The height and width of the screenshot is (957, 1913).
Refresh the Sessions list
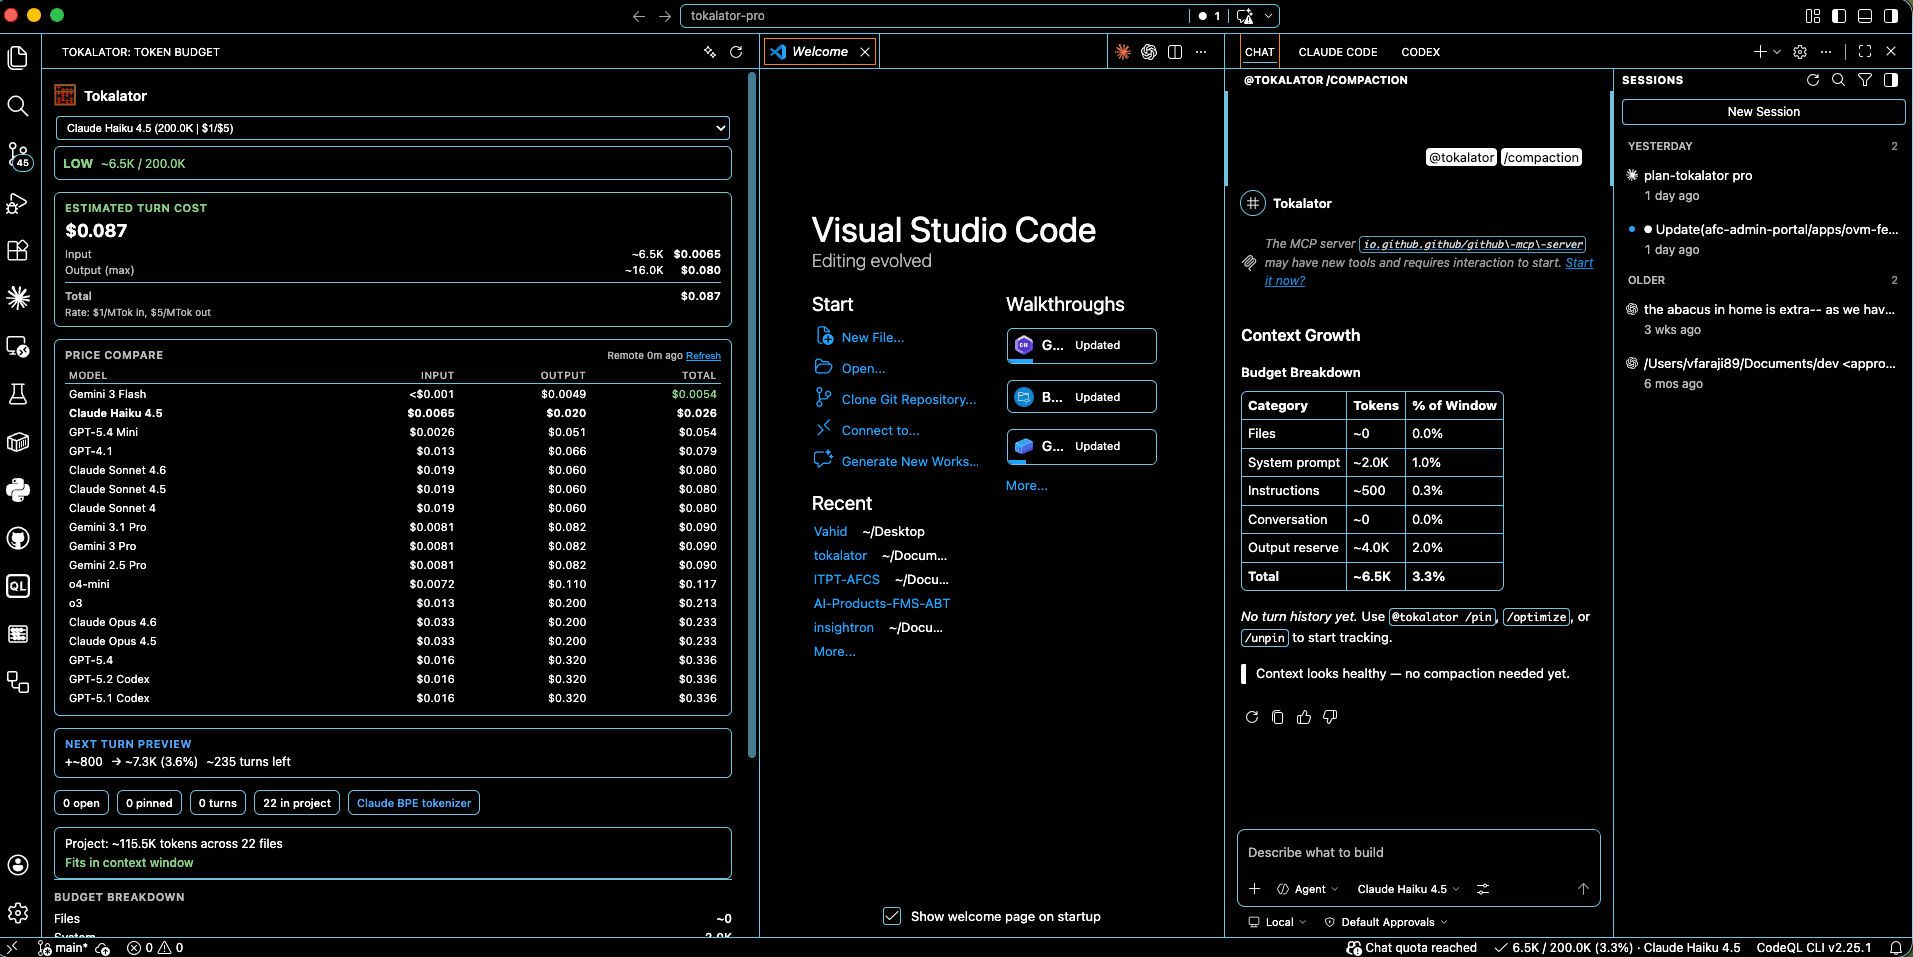[x=1813, y=80]
